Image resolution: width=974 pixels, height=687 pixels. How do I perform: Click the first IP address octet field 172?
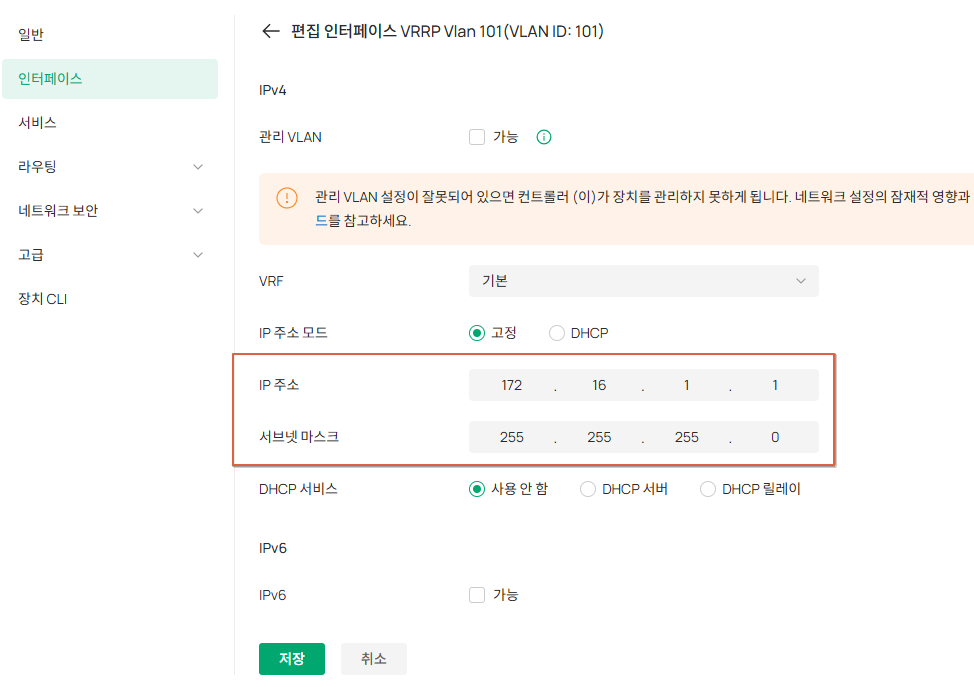512,385
